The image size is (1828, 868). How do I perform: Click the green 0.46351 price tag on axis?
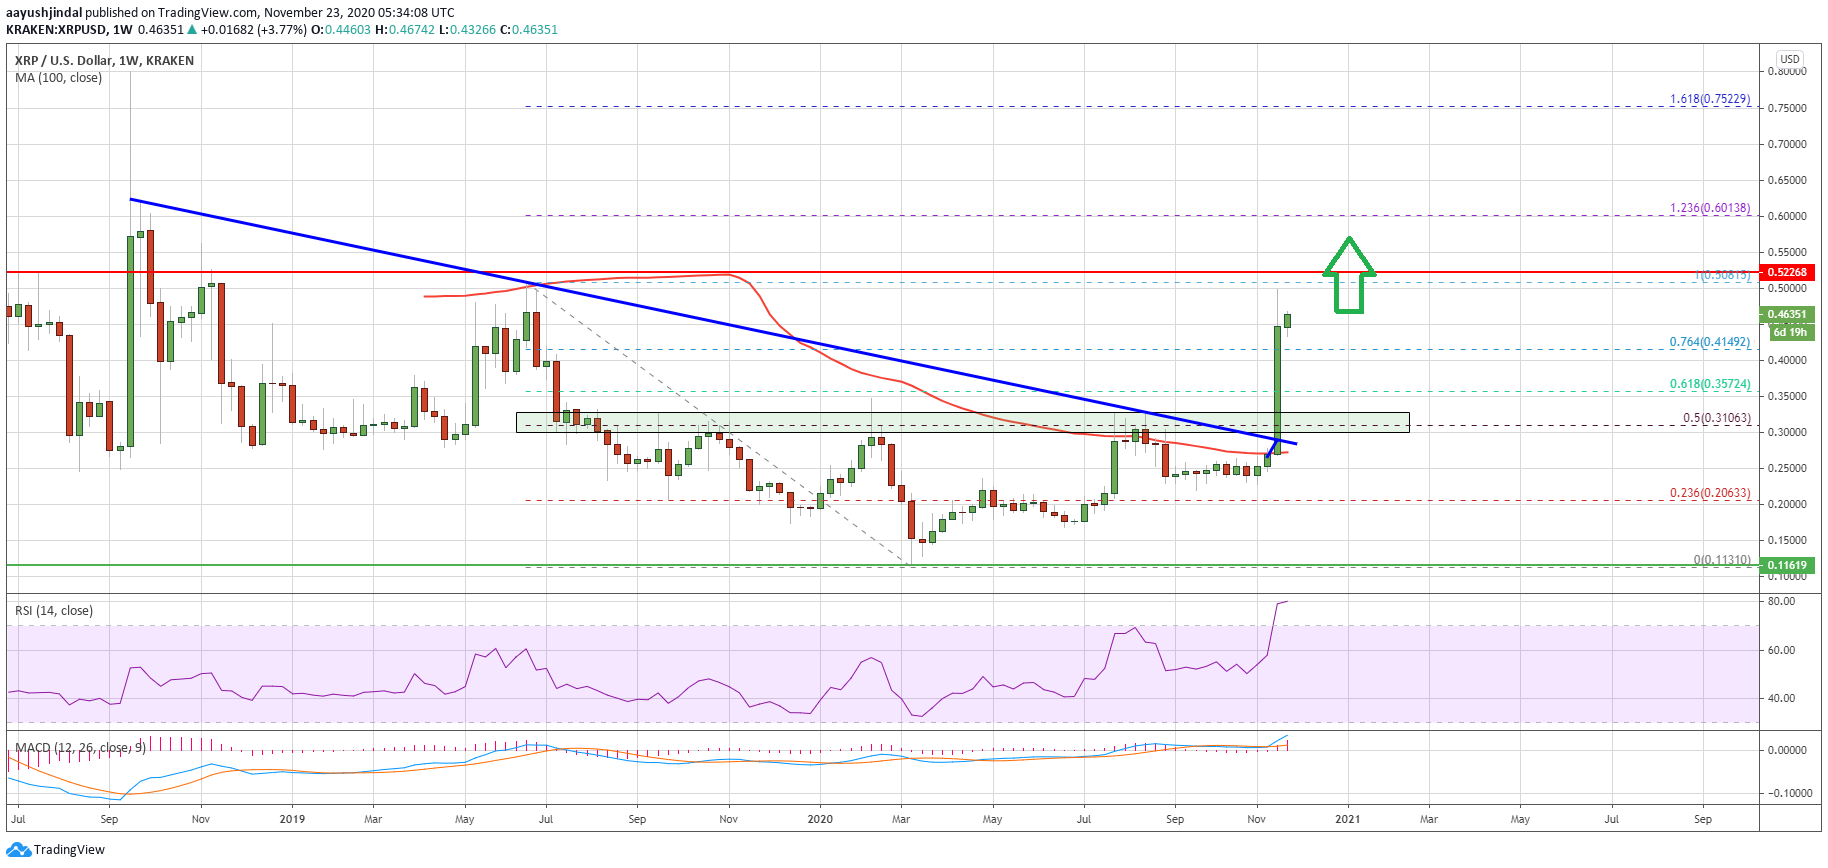(1787, 314)
